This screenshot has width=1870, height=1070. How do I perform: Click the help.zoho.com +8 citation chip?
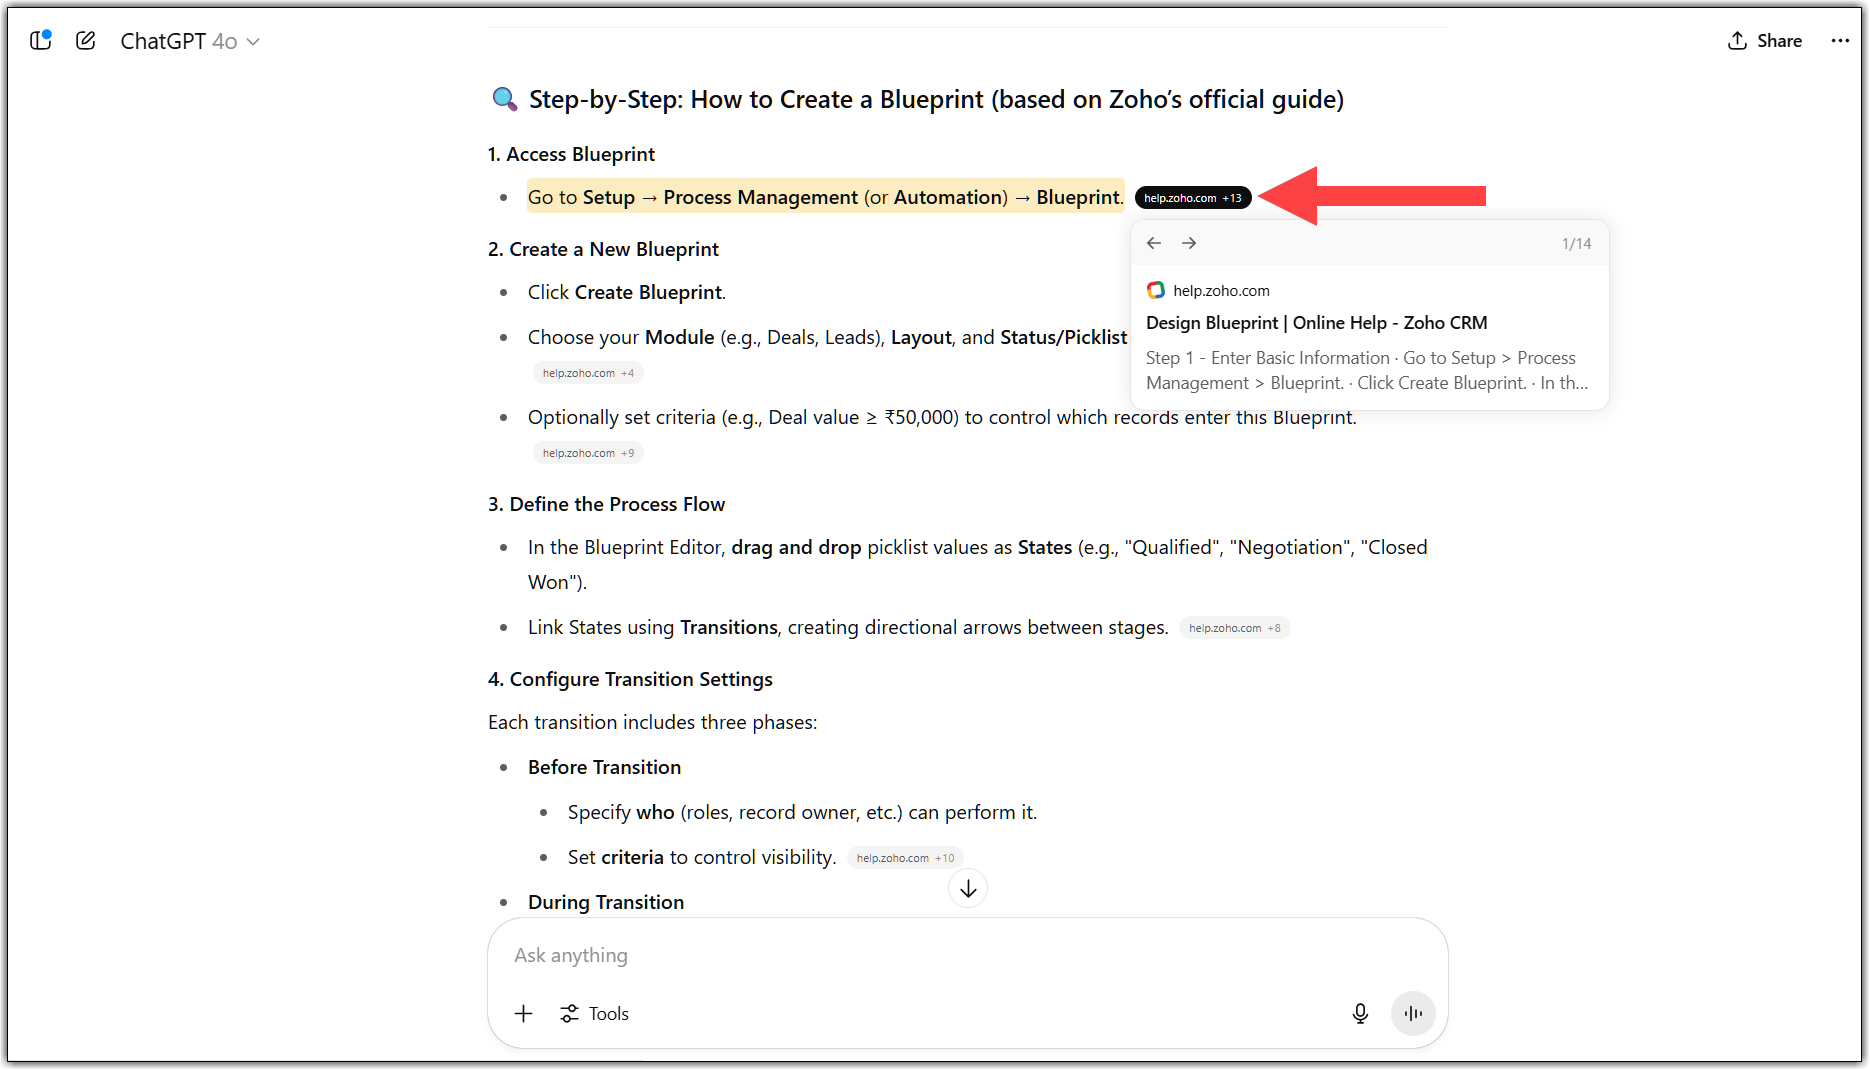click(1235, 628)
